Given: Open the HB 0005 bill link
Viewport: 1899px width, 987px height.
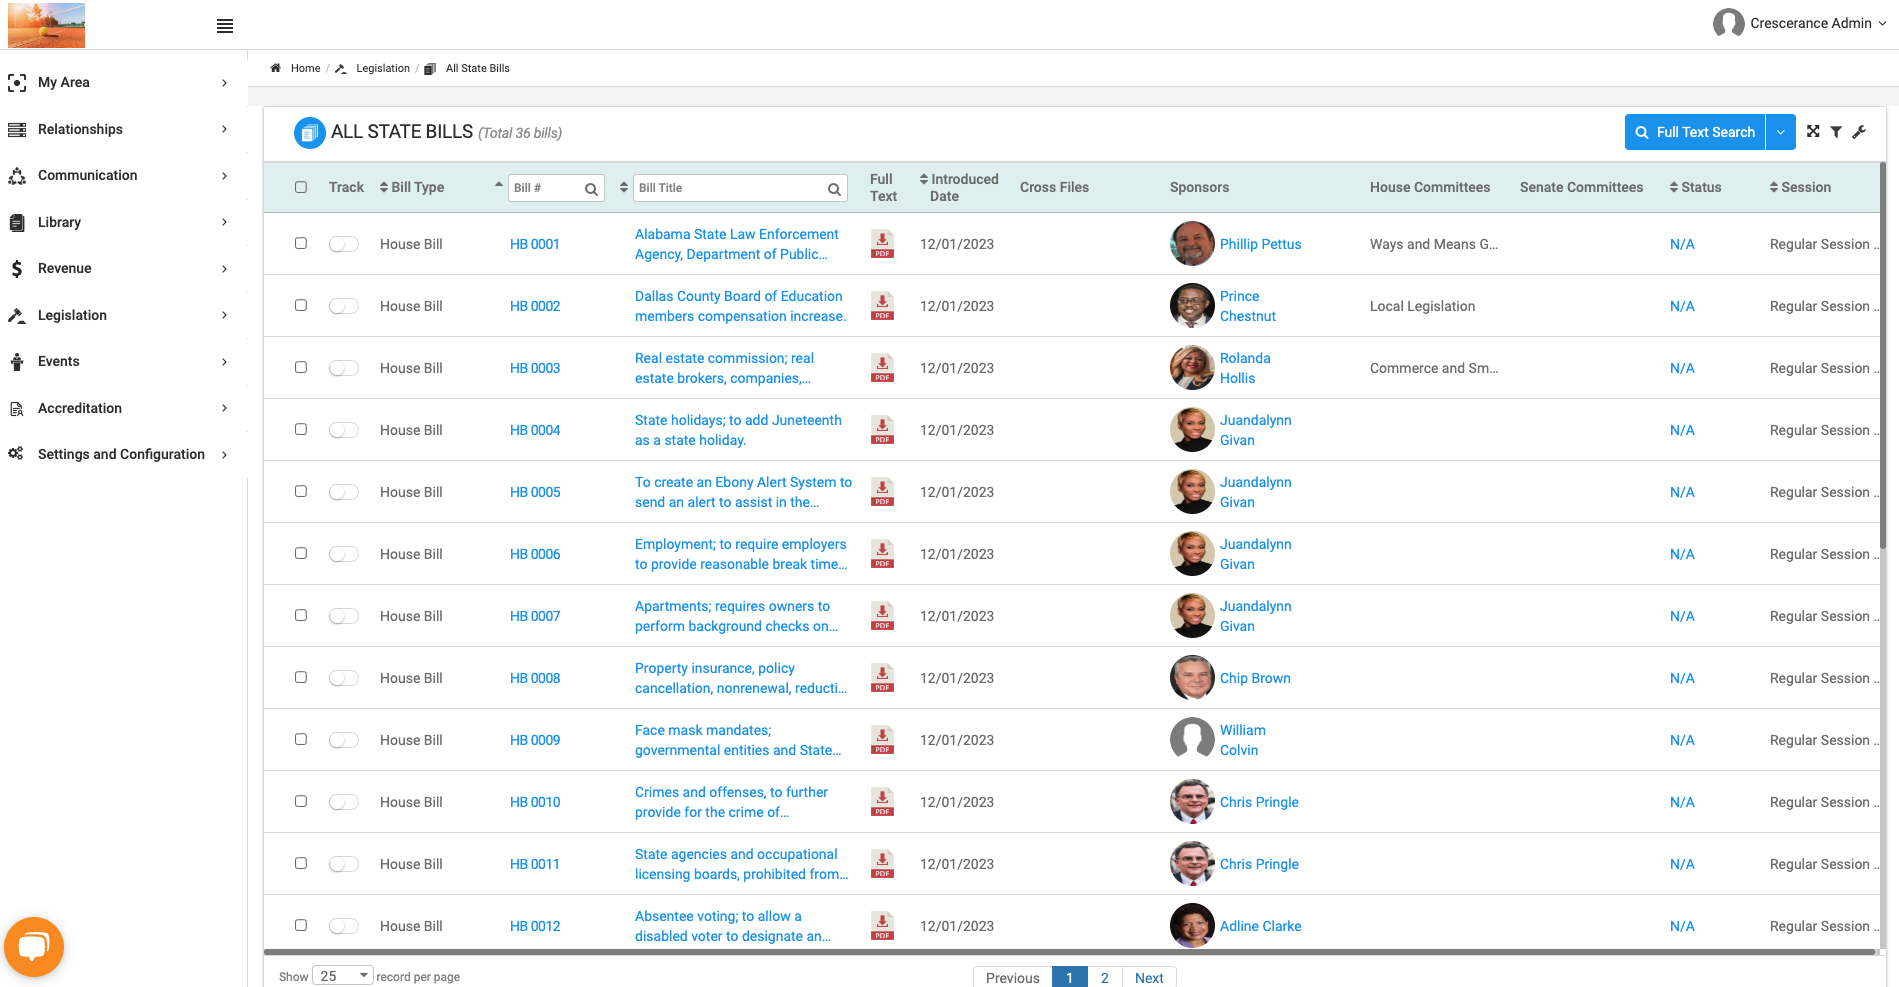Looking at the screenshot, I should click(535, 492).
